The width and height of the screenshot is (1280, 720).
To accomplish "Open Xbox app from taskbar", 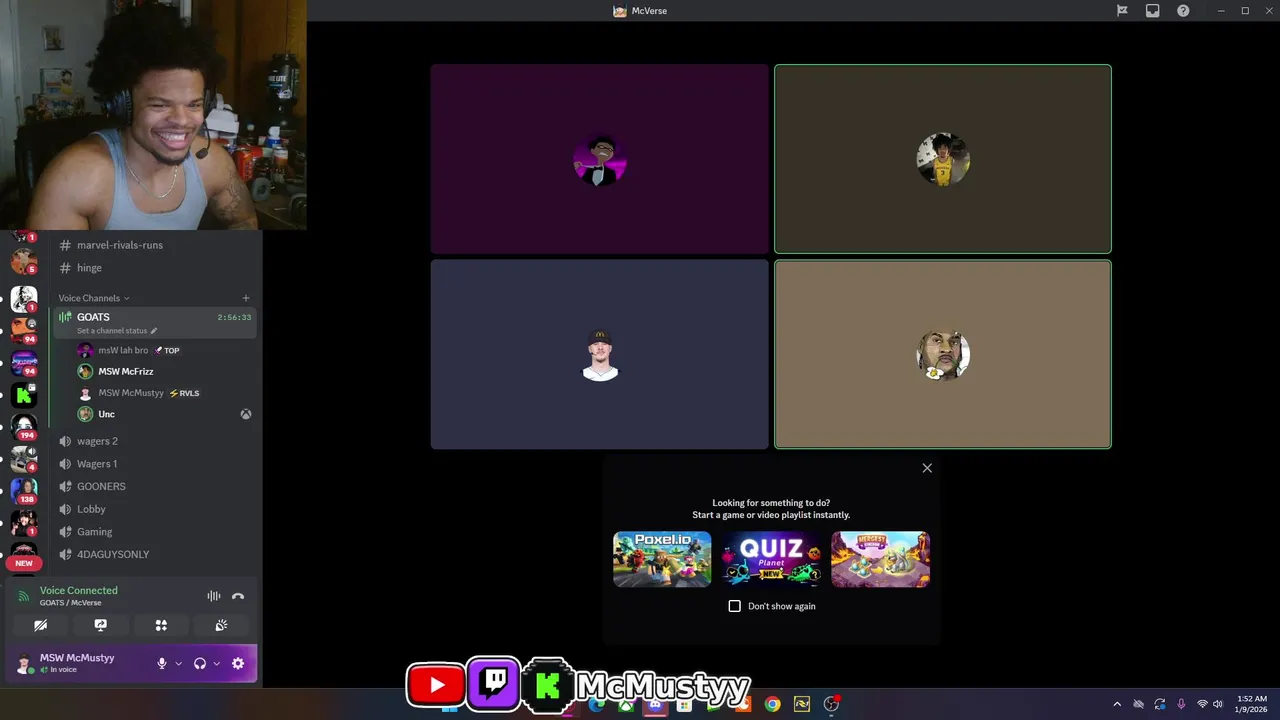I will click(626, 704).
